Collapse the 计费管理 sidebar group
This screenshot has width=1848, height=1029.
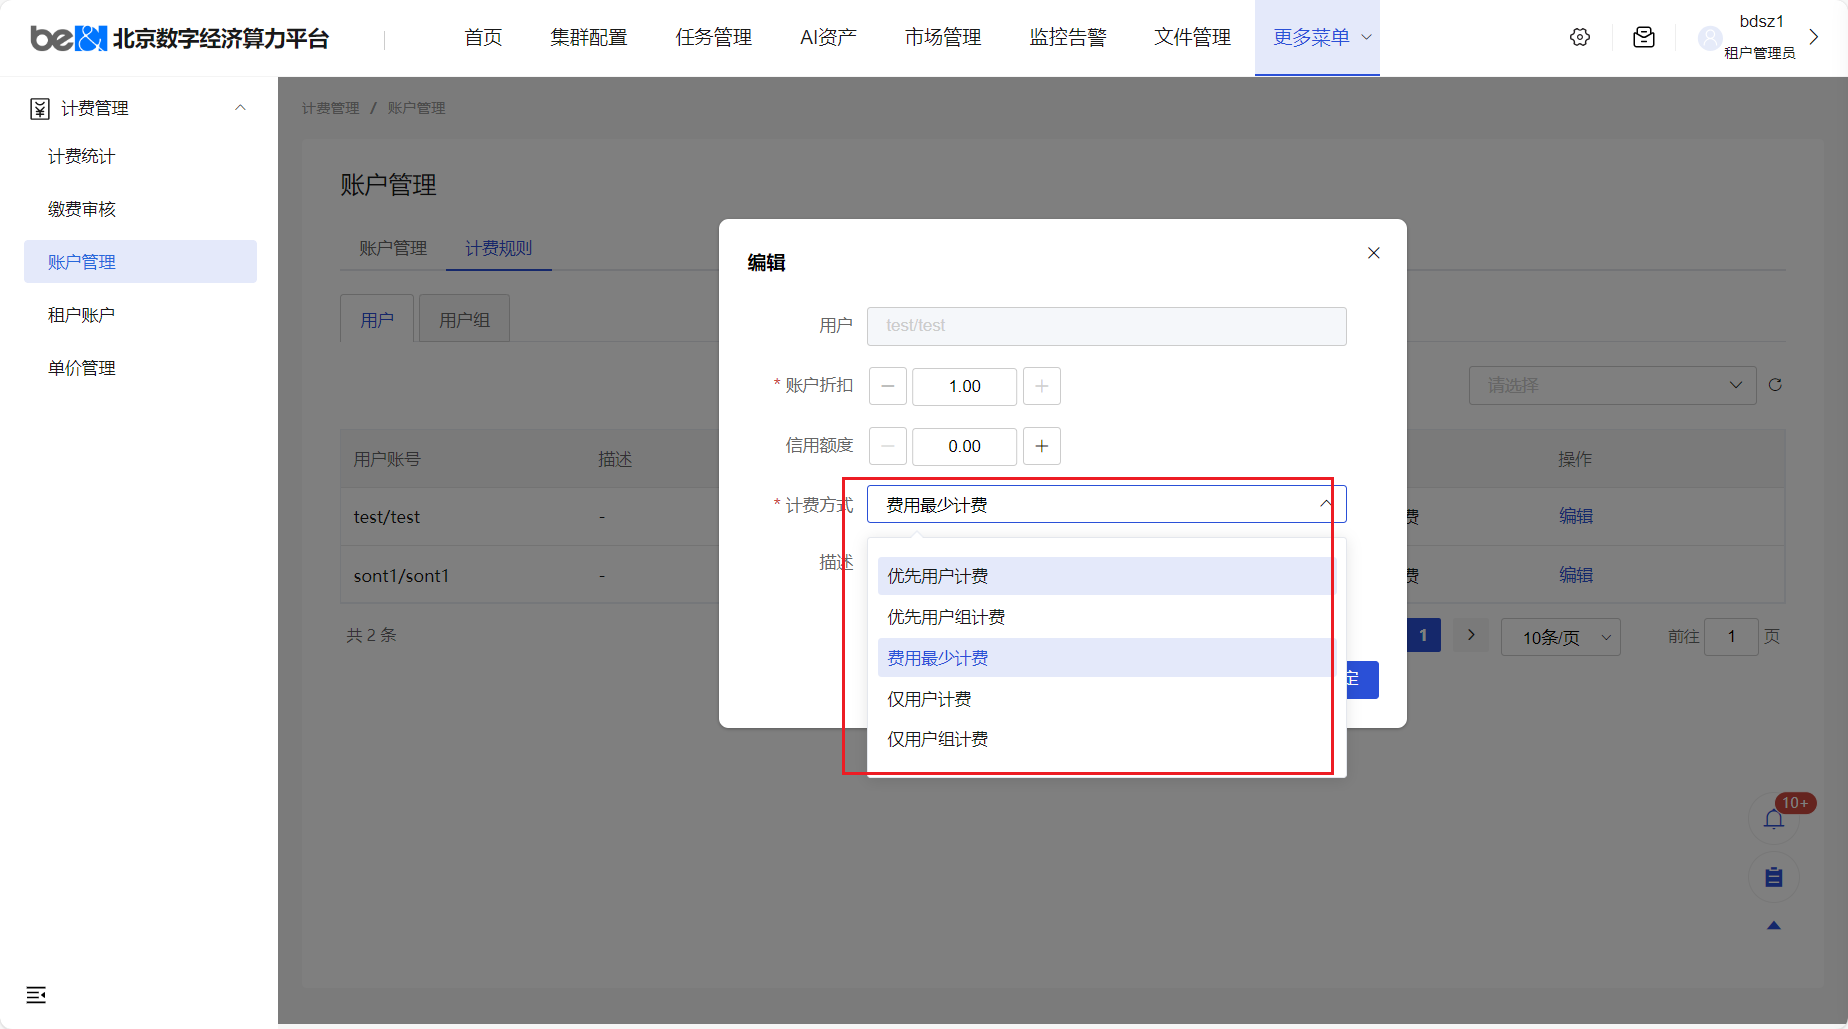coord(240,108)
